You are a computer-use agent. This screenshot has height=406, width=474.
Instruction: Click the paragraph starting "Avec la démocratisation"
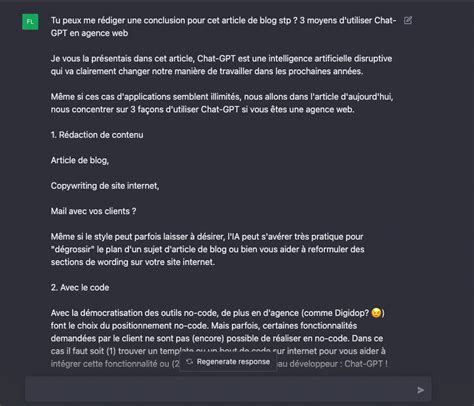(x=218, y=338)
